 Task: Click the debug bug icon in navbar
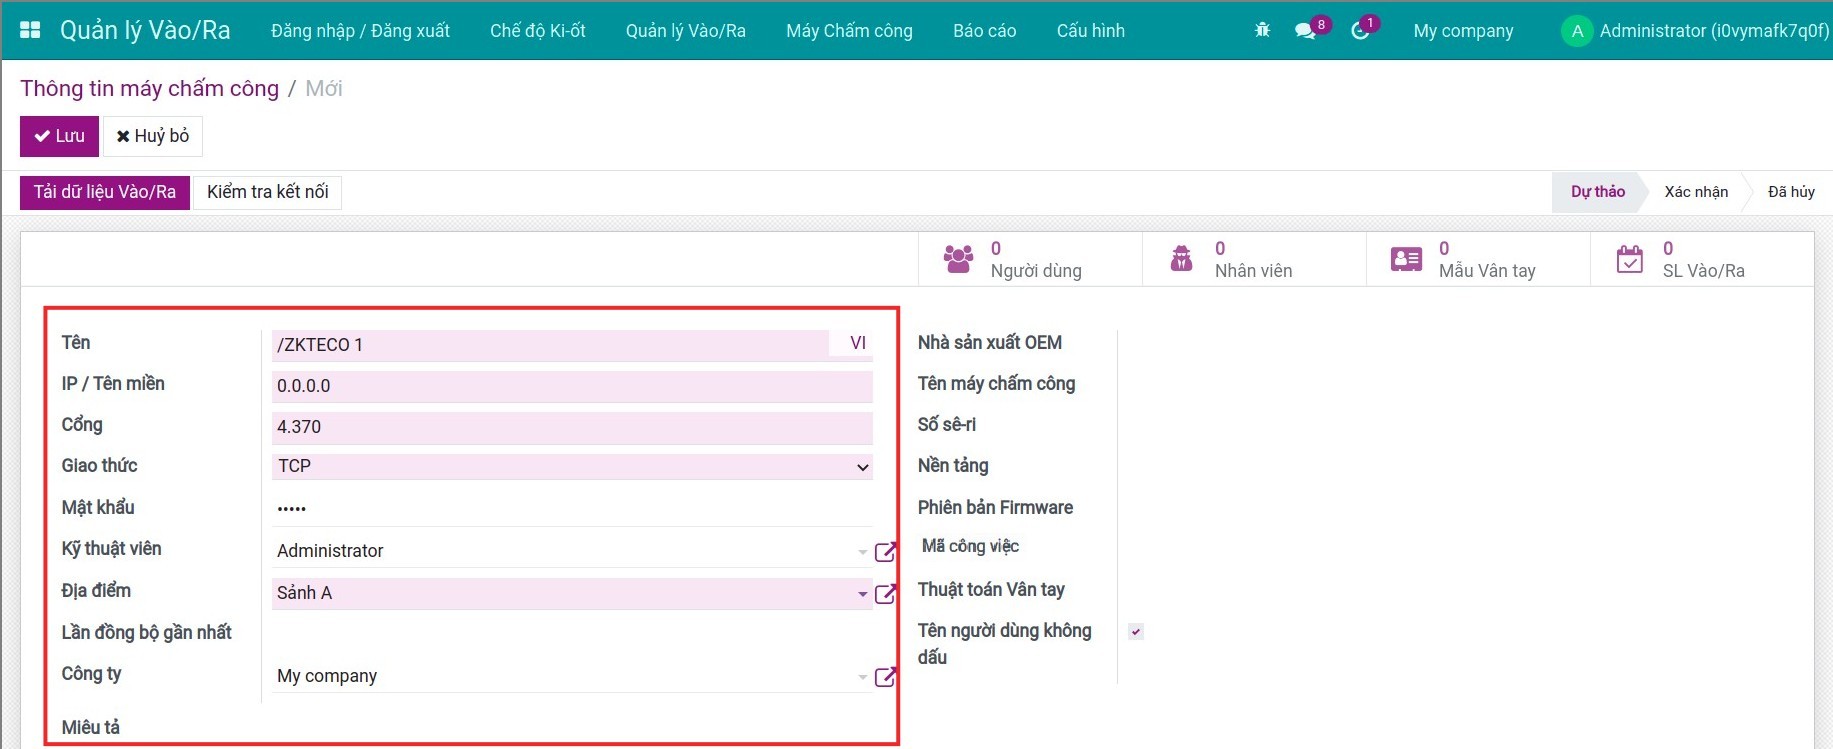[1262, 30]
